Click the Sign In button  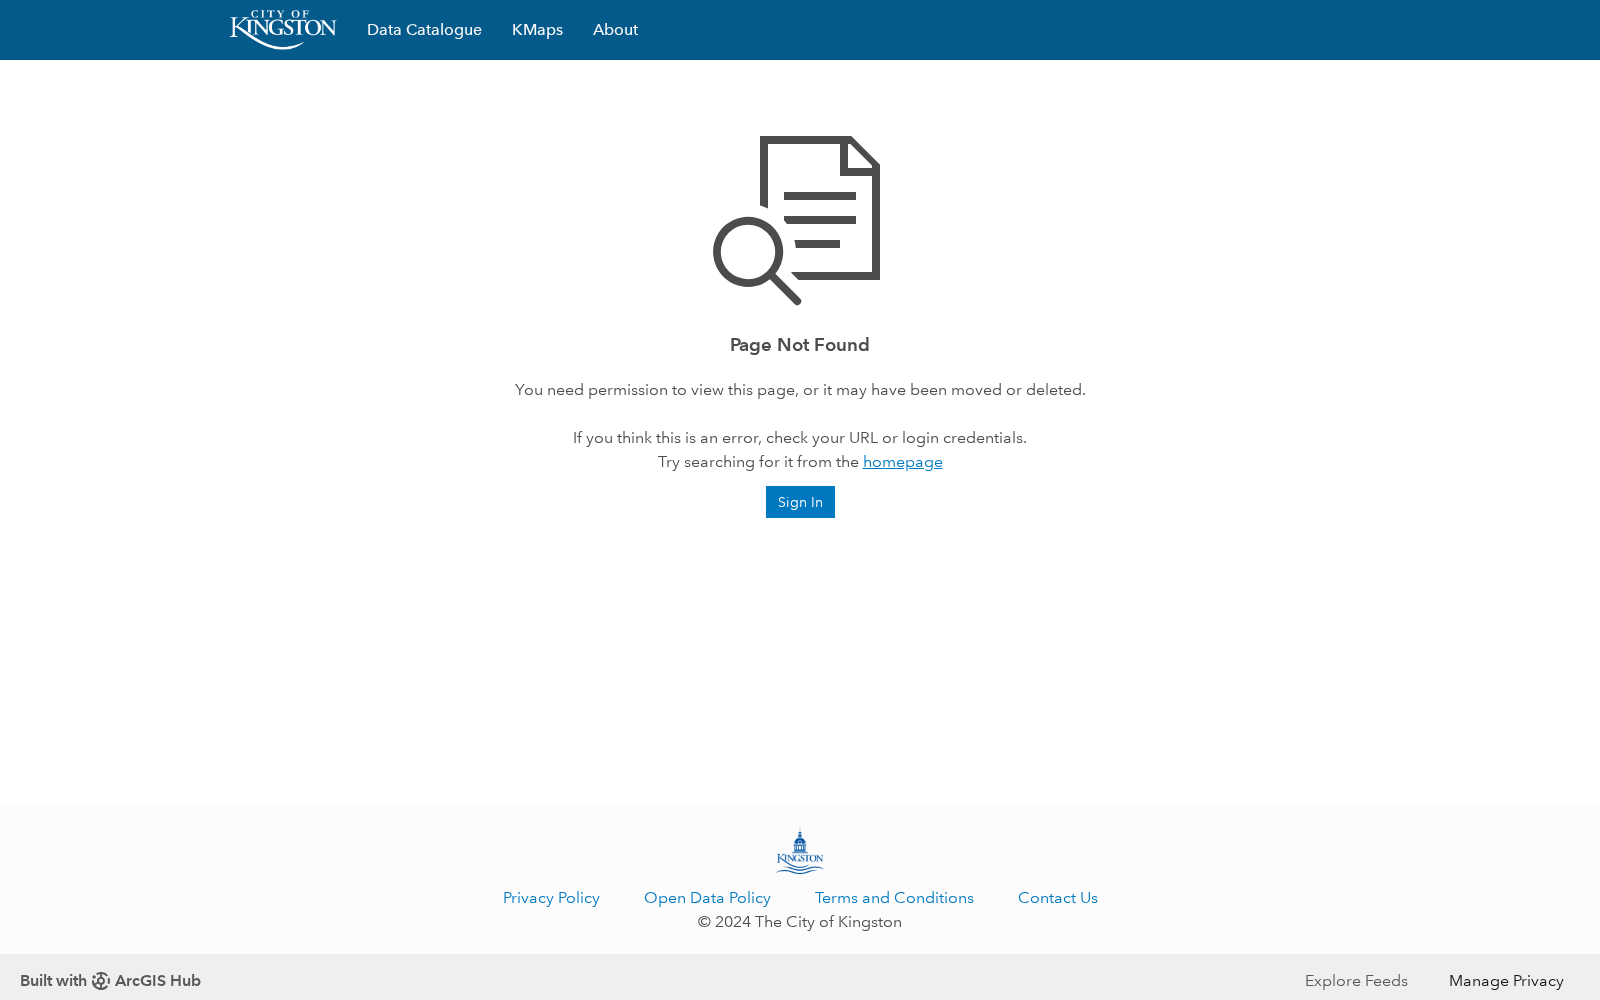(x=800, y=502)
